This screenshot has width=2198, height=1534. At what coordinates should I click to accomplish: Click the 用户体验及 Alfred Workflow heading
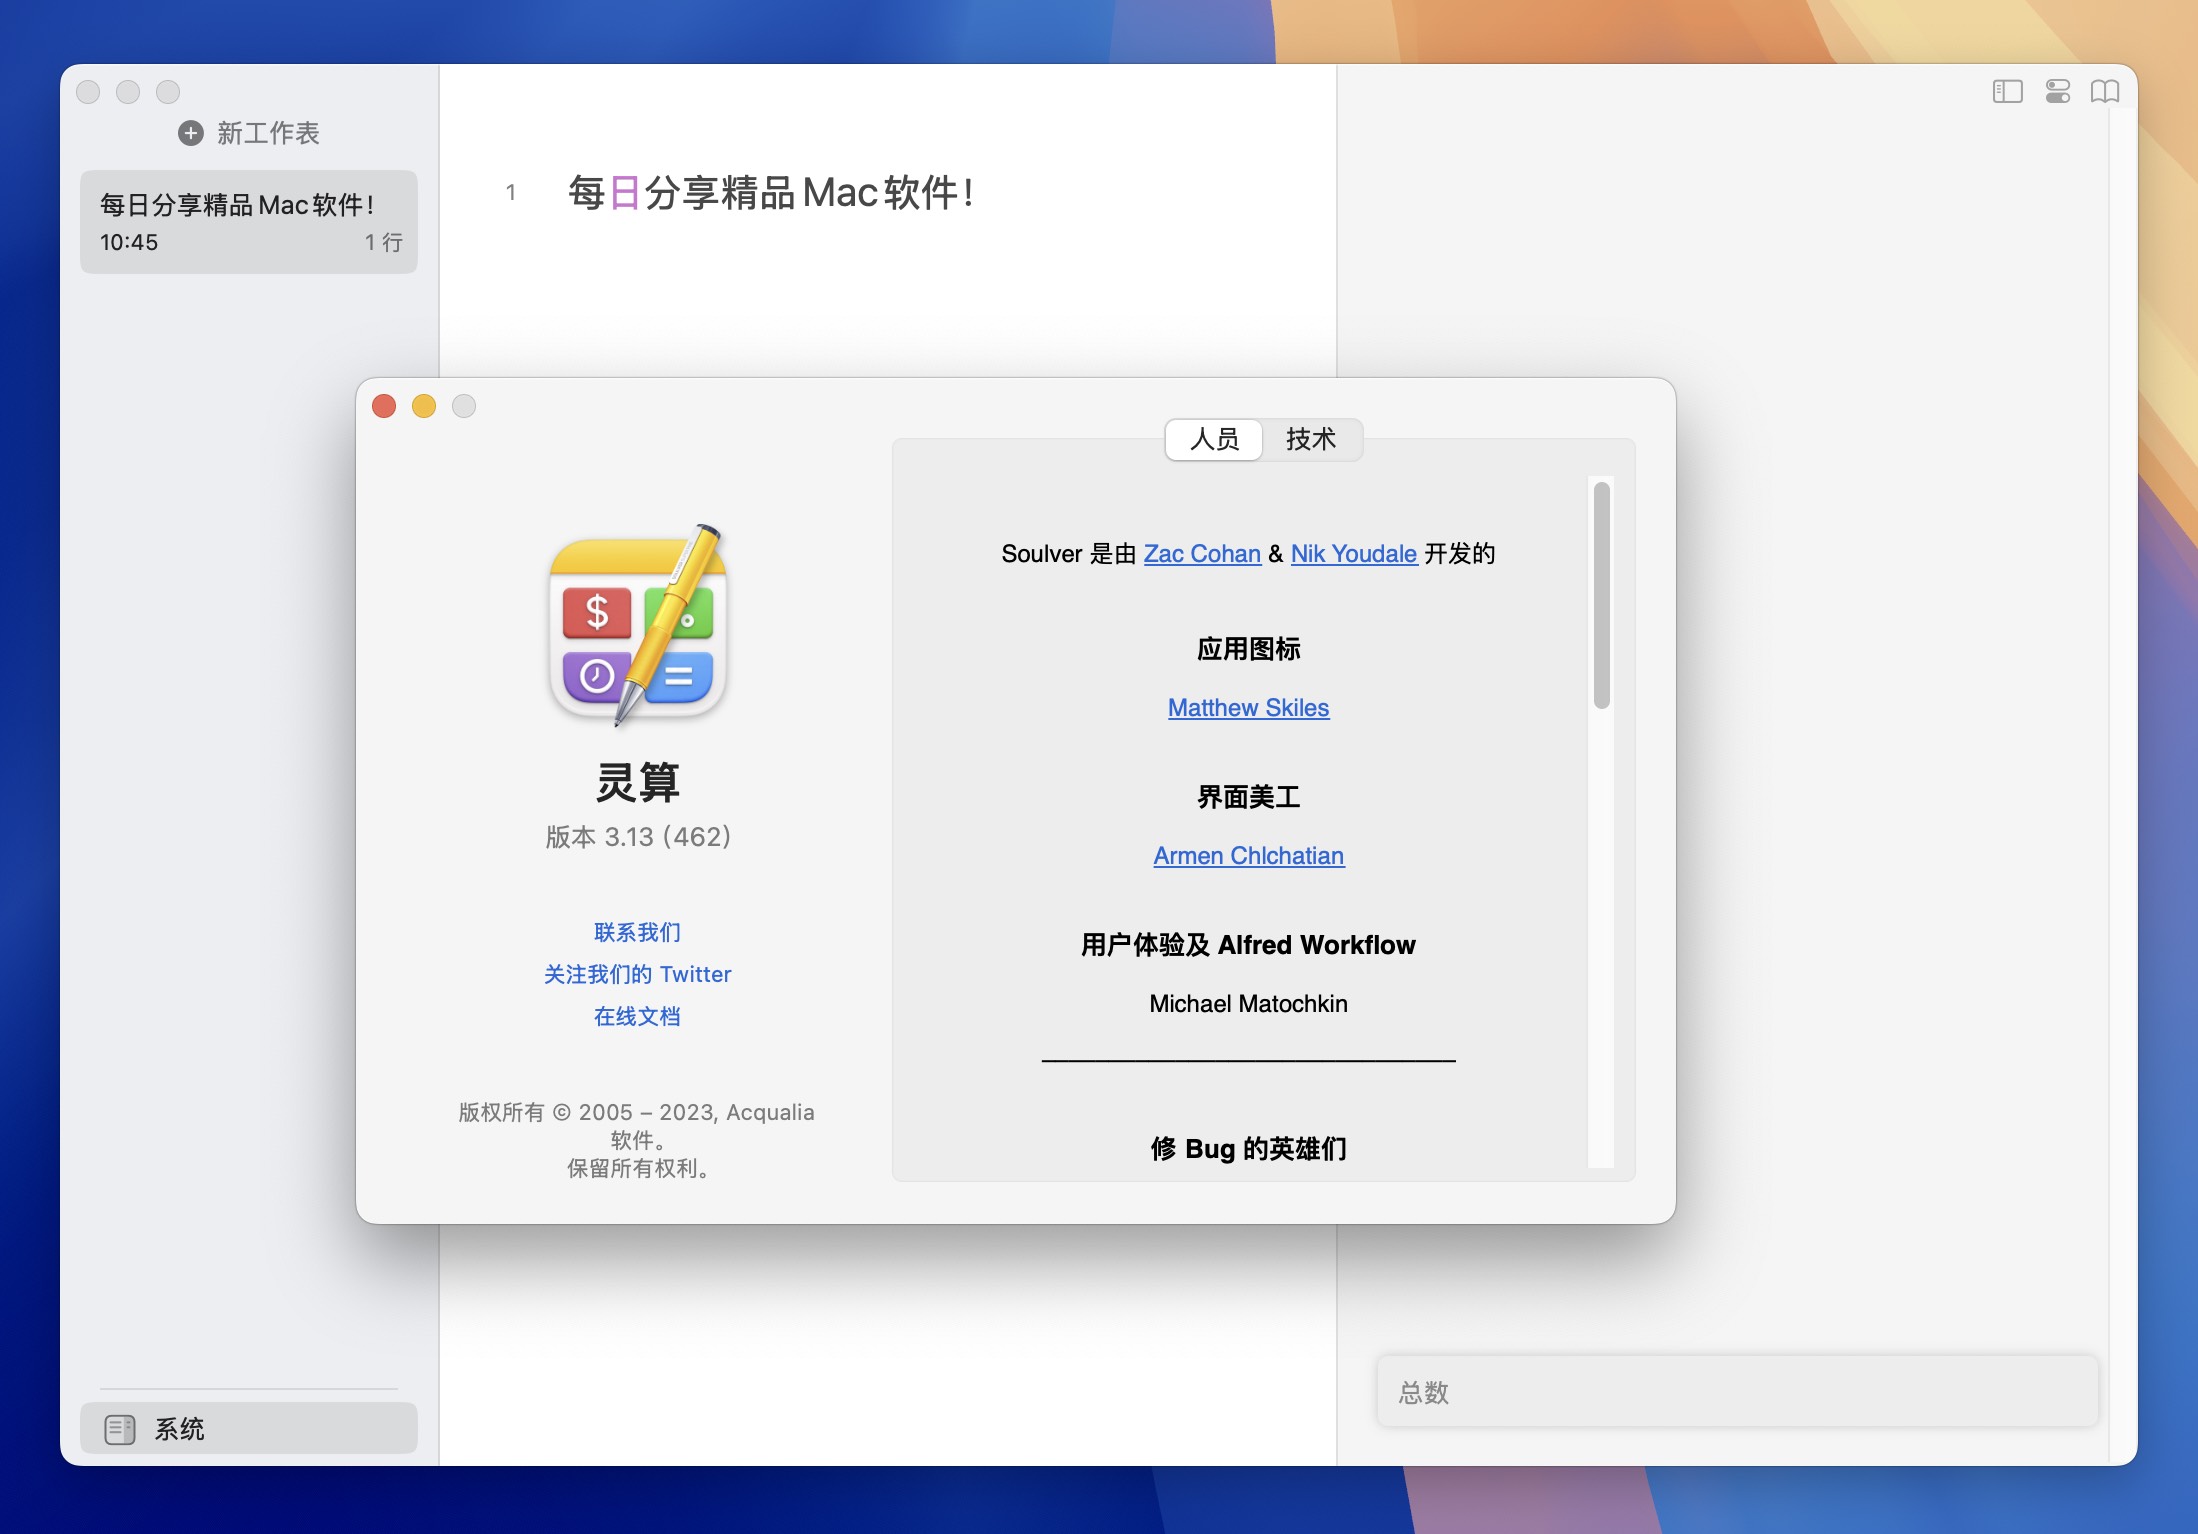point(1248,945)
